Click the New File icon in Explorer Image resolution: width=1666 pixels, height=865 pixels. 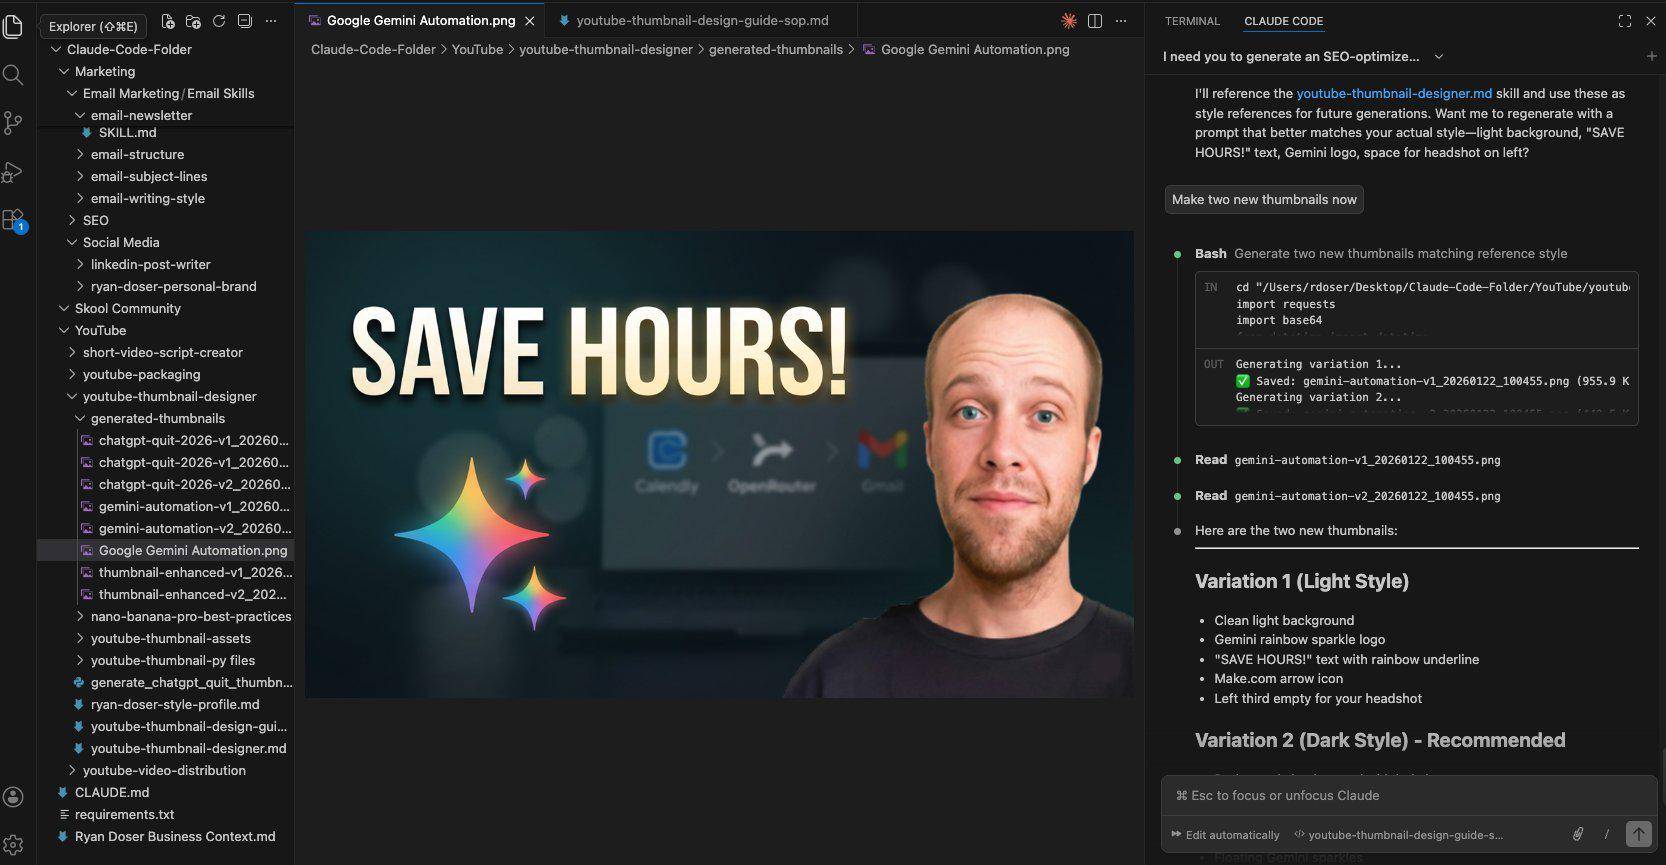coord(168,21)
